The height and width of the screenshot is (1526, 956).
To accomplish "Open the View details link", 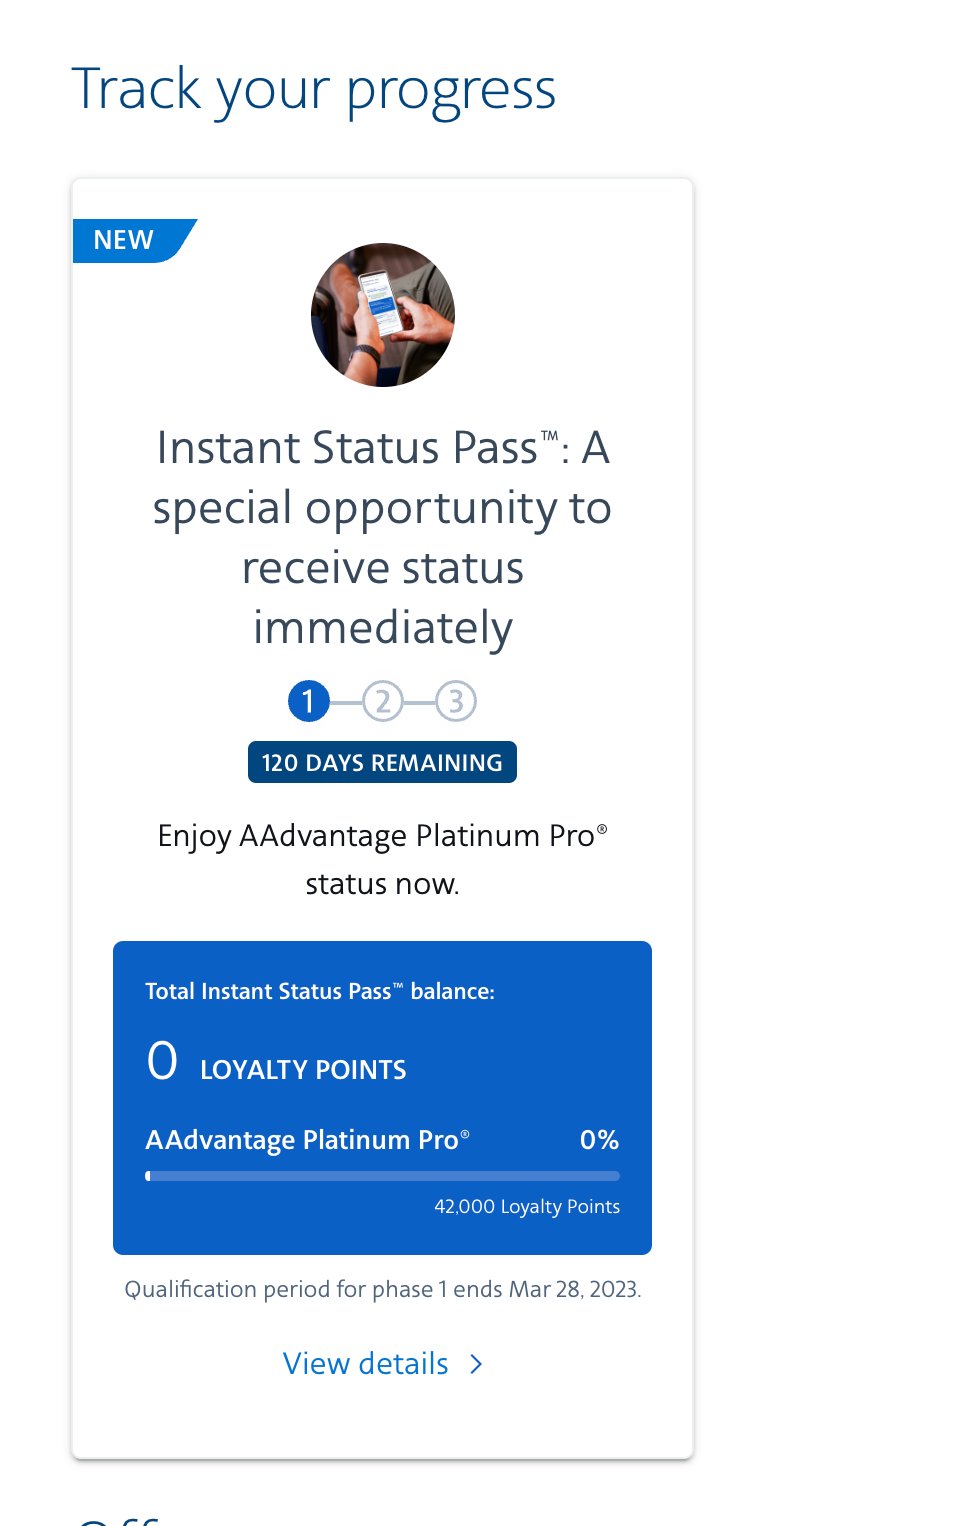I will click(x=366, y=1363).
